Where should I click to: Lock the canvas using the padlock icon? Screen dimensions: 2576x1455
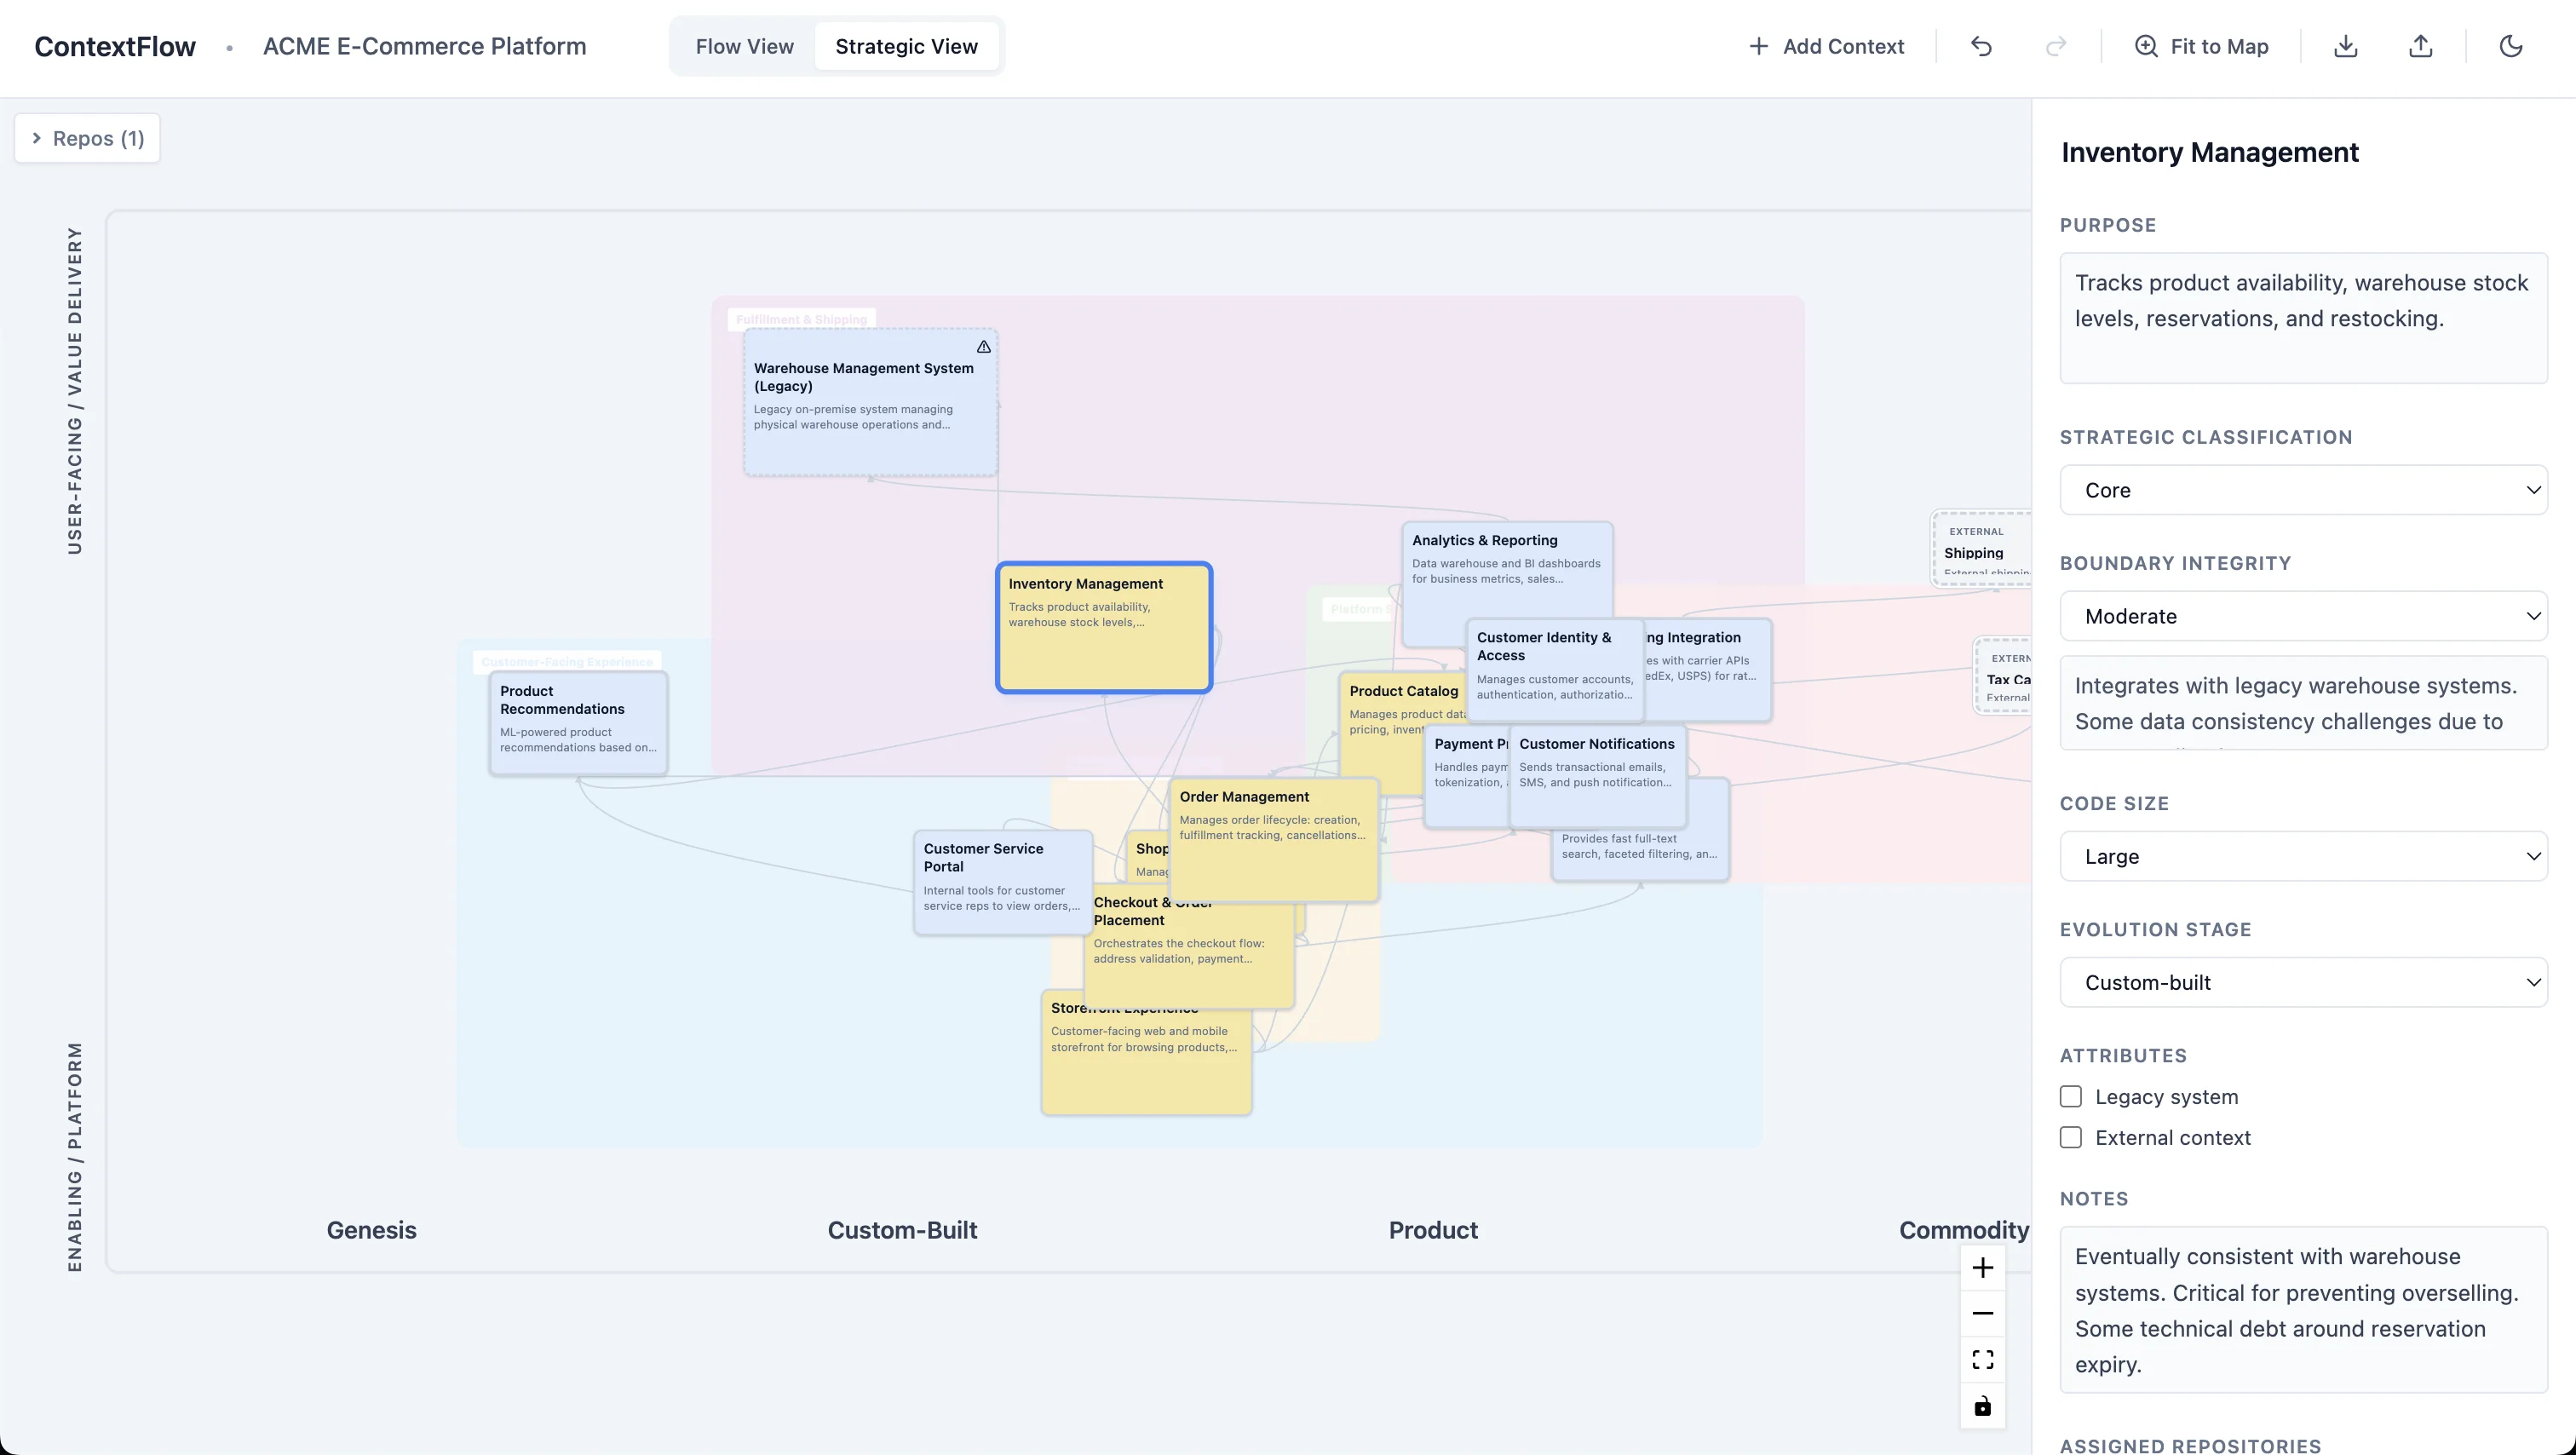pyautogui.click(x=1983, y=1405)
